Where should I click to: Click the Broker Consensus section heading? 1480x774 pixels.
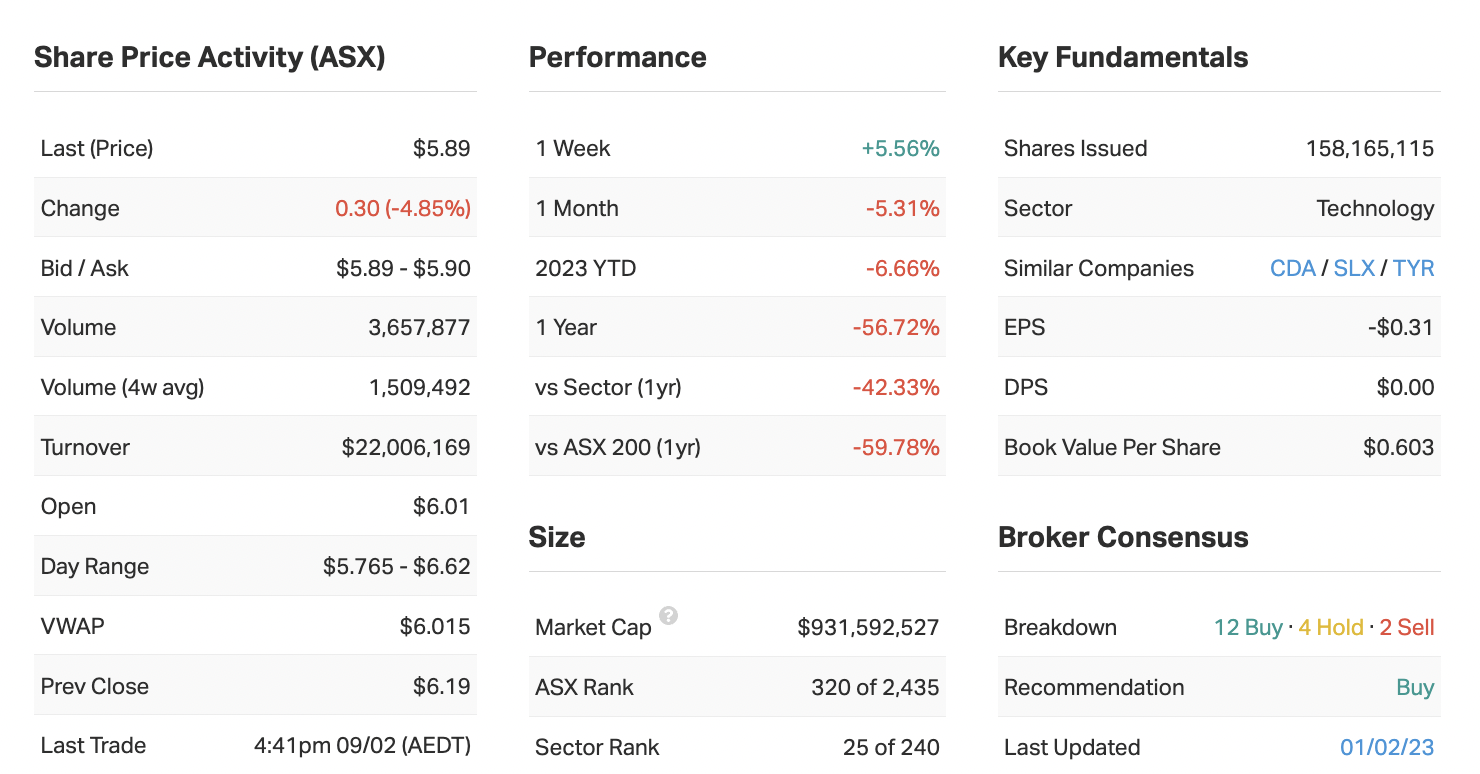click(x=1122, y=537)
